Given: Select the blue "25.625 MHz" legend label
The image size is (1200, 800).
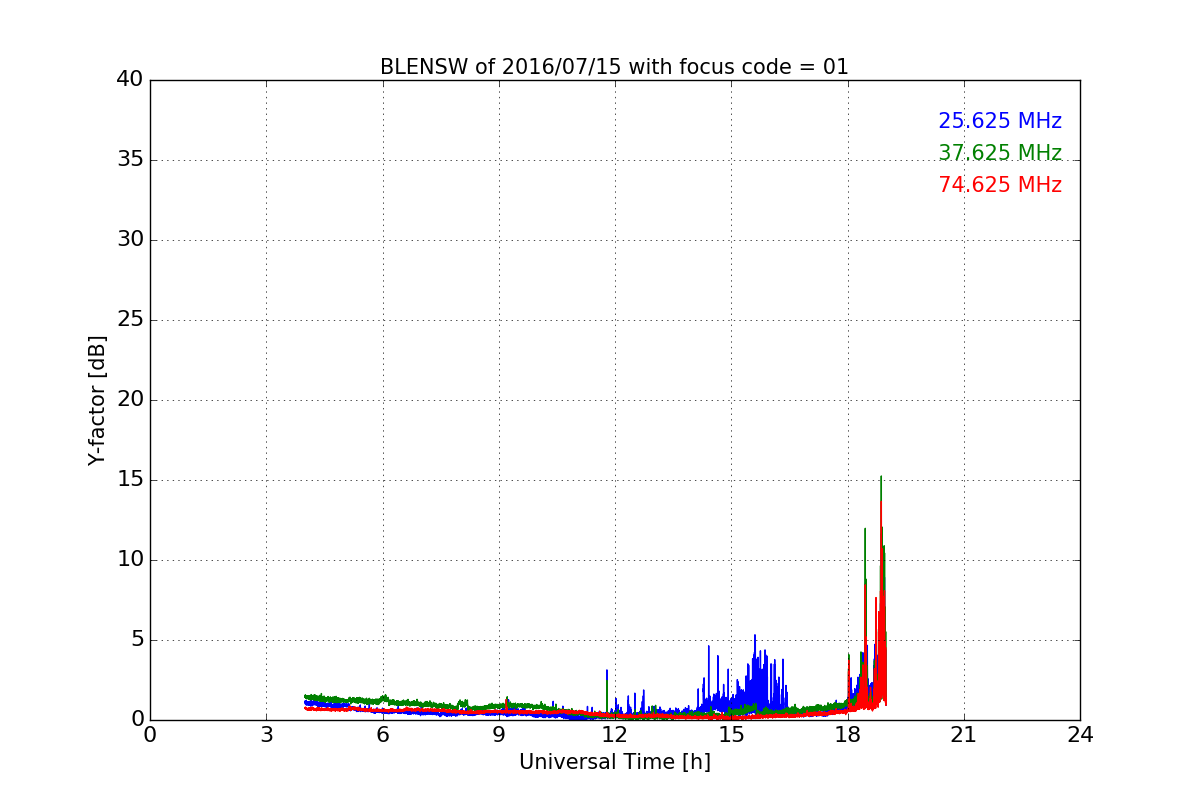Looking at the screenshot, I should pos(1000,121).
